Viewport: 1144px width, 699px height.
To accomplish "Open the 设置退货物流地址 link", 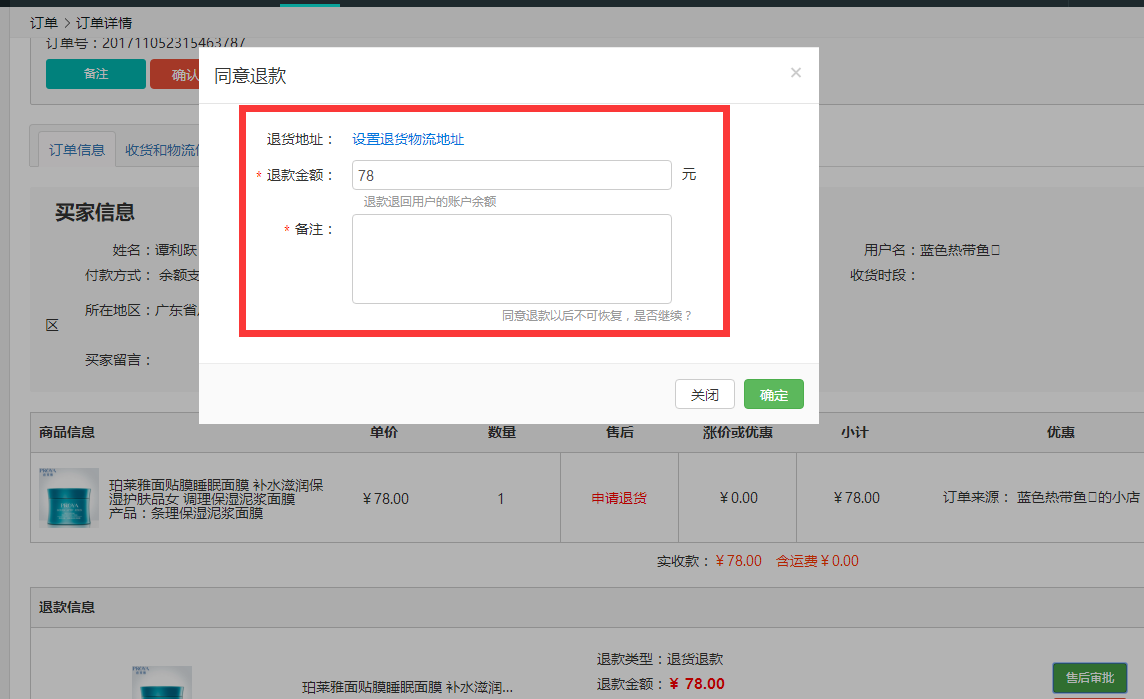I will coord(408,139).
